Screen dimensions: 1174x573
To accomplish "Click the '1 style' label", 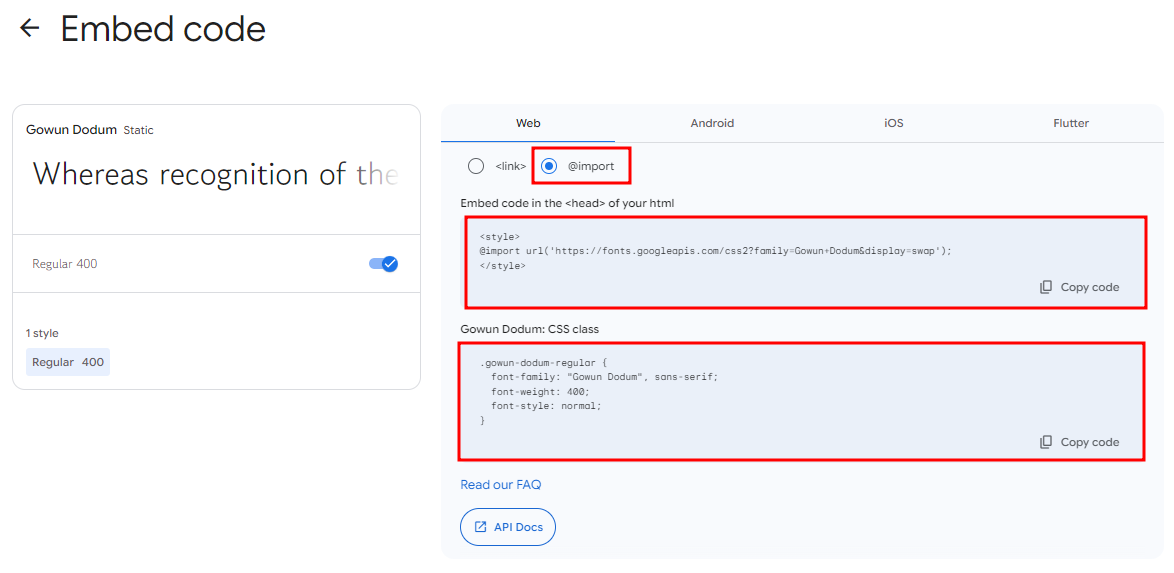I will pyautogui.click(x=42, y=333).
